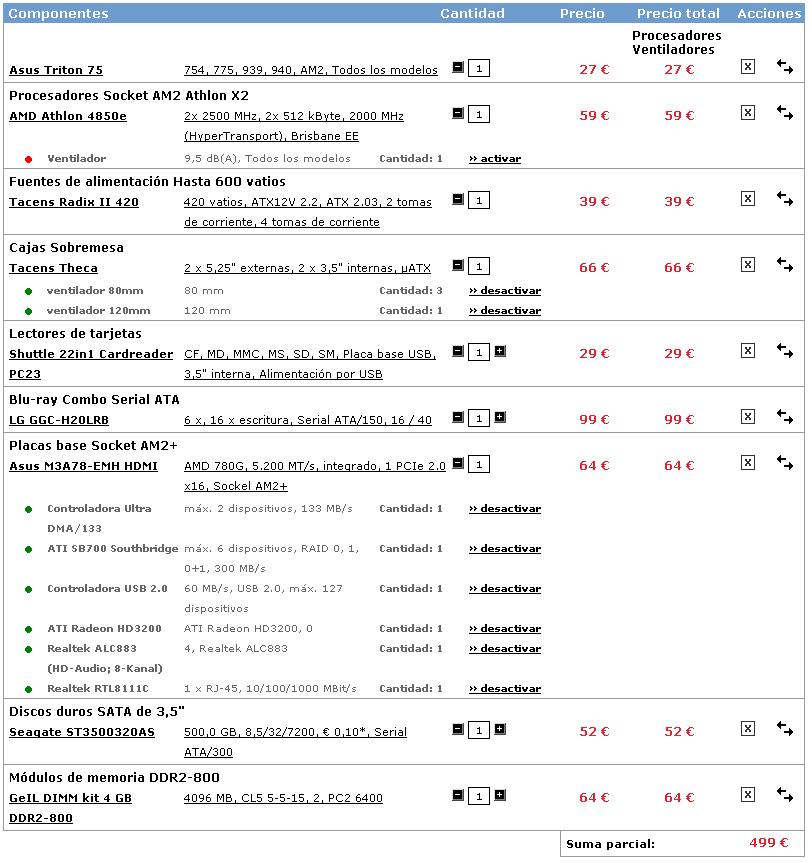
Task: Decrease quantity of Seagate ST3500320AS
Action: pyautogui.click(x=458, y=729)
